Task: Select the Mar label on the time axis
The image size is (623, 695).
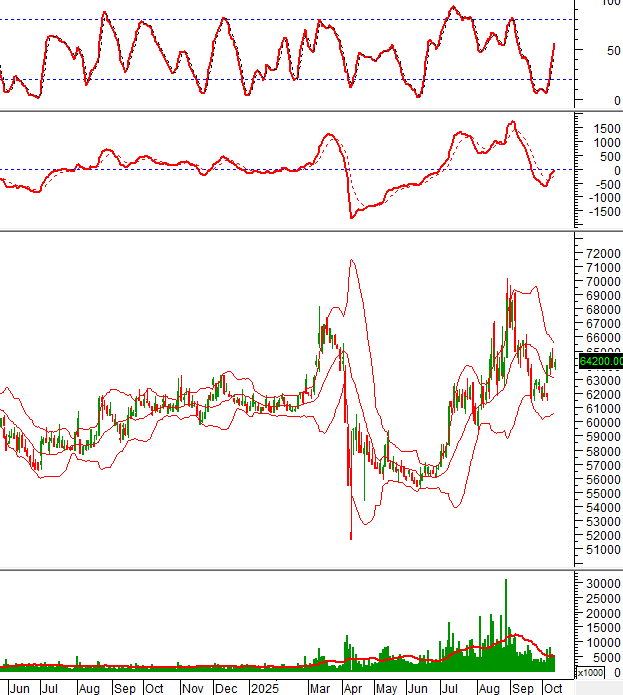Action: click(318, 689)
